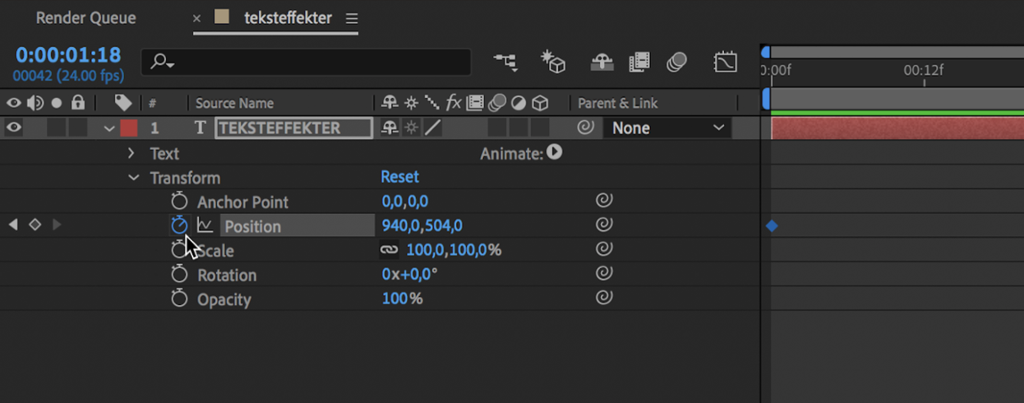Click the Parent & Link column header
The height and width of the screenshot is (403, 1024).
(x=618, y=103)
